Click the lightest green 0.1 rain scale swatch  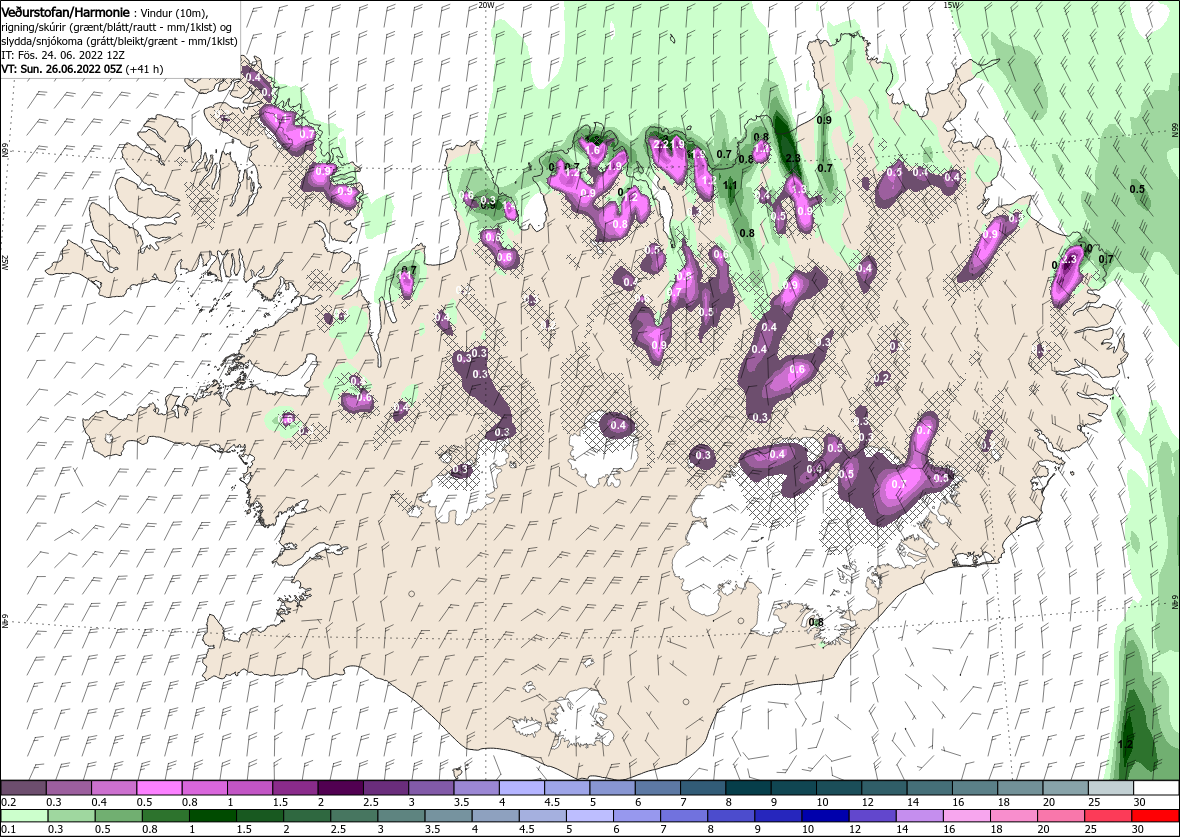point(23,816)
